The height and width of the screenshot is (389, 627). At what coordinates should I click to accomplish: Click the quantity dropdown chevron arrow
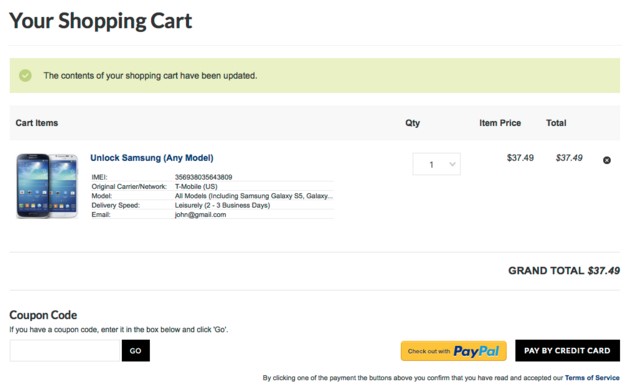[x=452, y=164]
